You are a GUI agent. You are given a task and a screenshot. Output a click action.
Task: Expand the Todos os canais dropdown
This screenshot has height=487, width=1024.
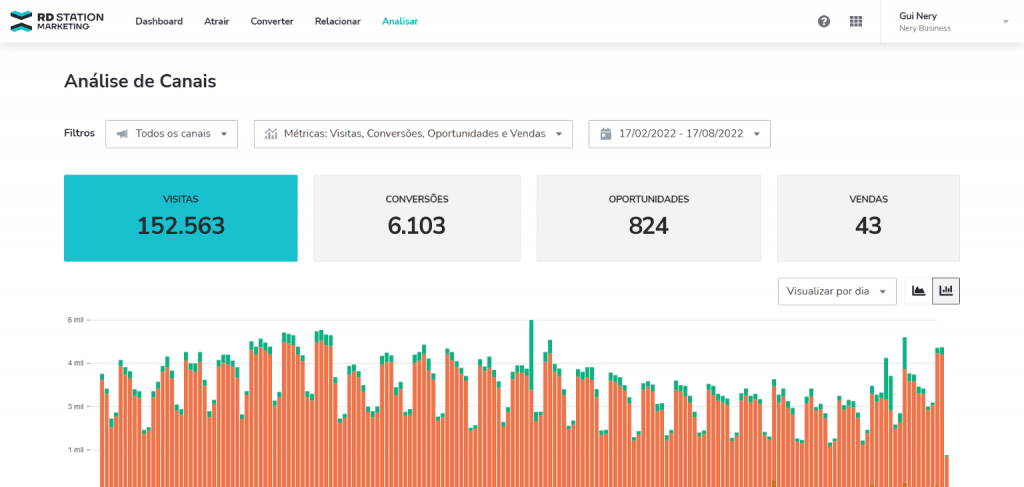coord(172,134)
